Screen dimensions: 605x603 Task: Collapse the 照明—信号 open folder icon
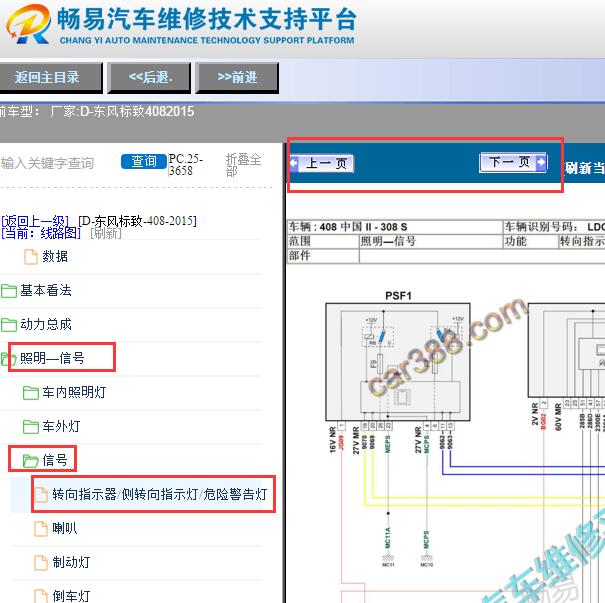tap(8, 359)
